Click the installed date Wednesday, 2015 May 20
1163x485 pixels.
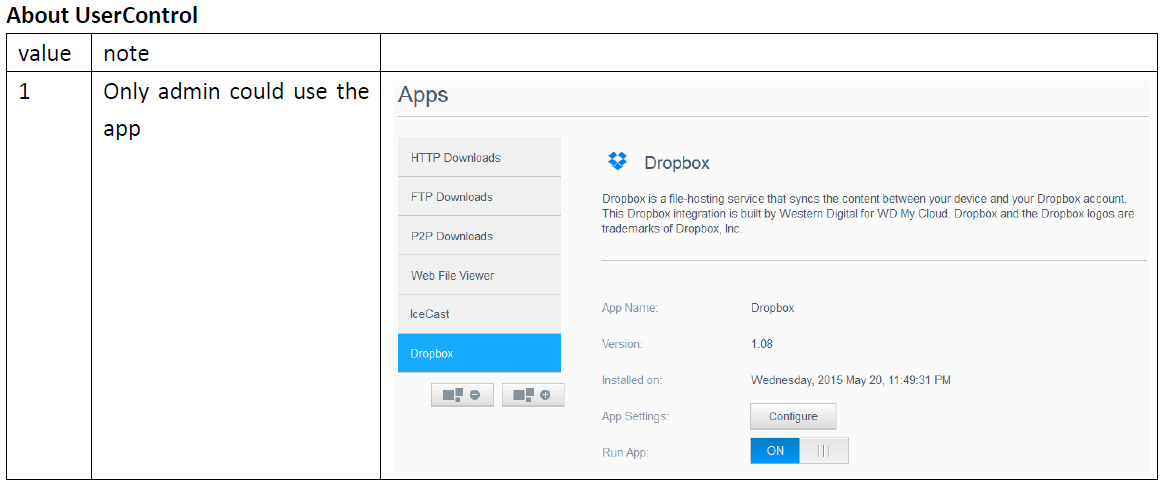(x=851, y=380)
